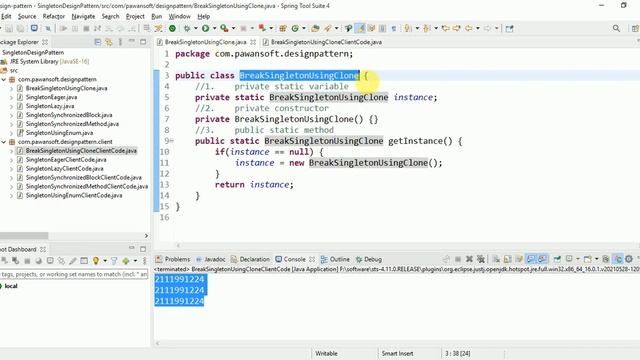Click Remove Launch X icon in Console
The height and width of the screenshot is (360, 640).
click(469, 259)
